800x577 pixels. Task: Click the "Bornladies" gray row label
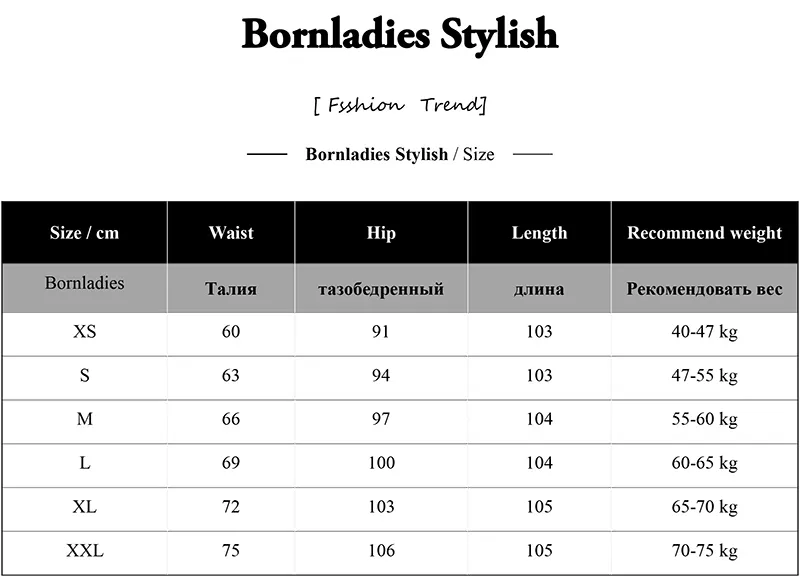point(84,284)
